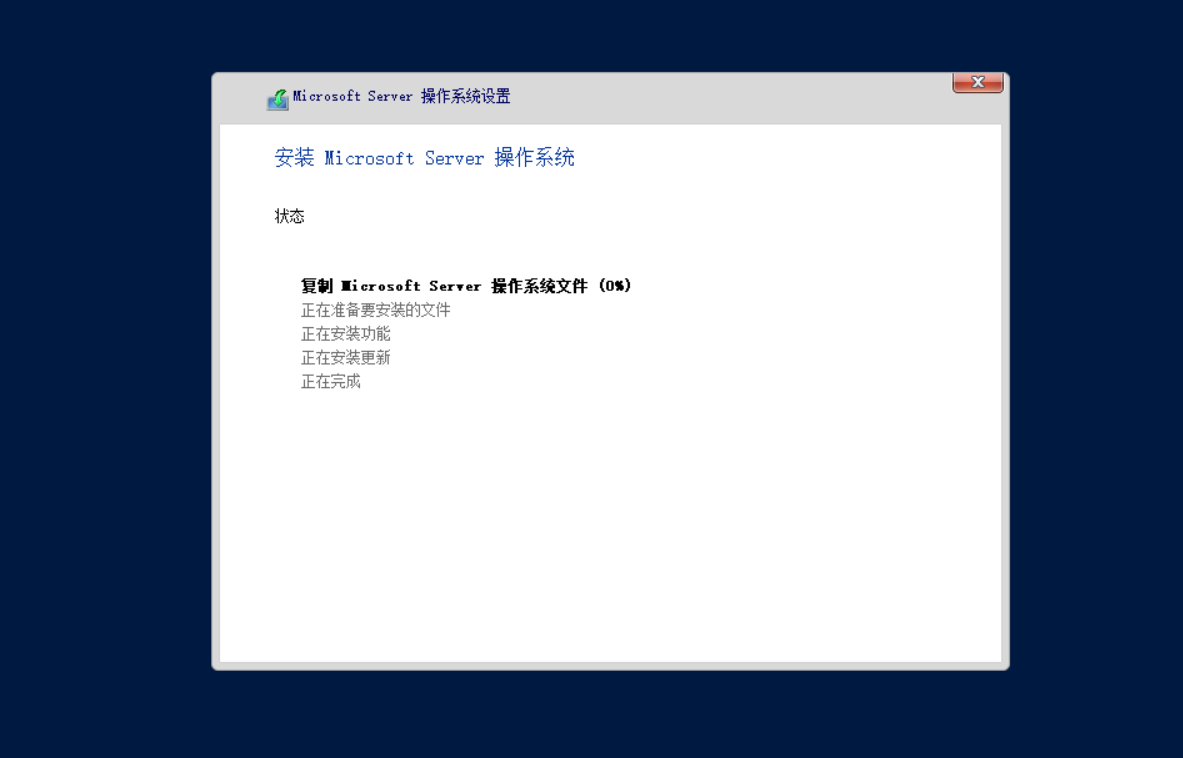Viewport: 1183px width, 758px height.
Task: Click the (0%) progress percentage
Action: 615,286
